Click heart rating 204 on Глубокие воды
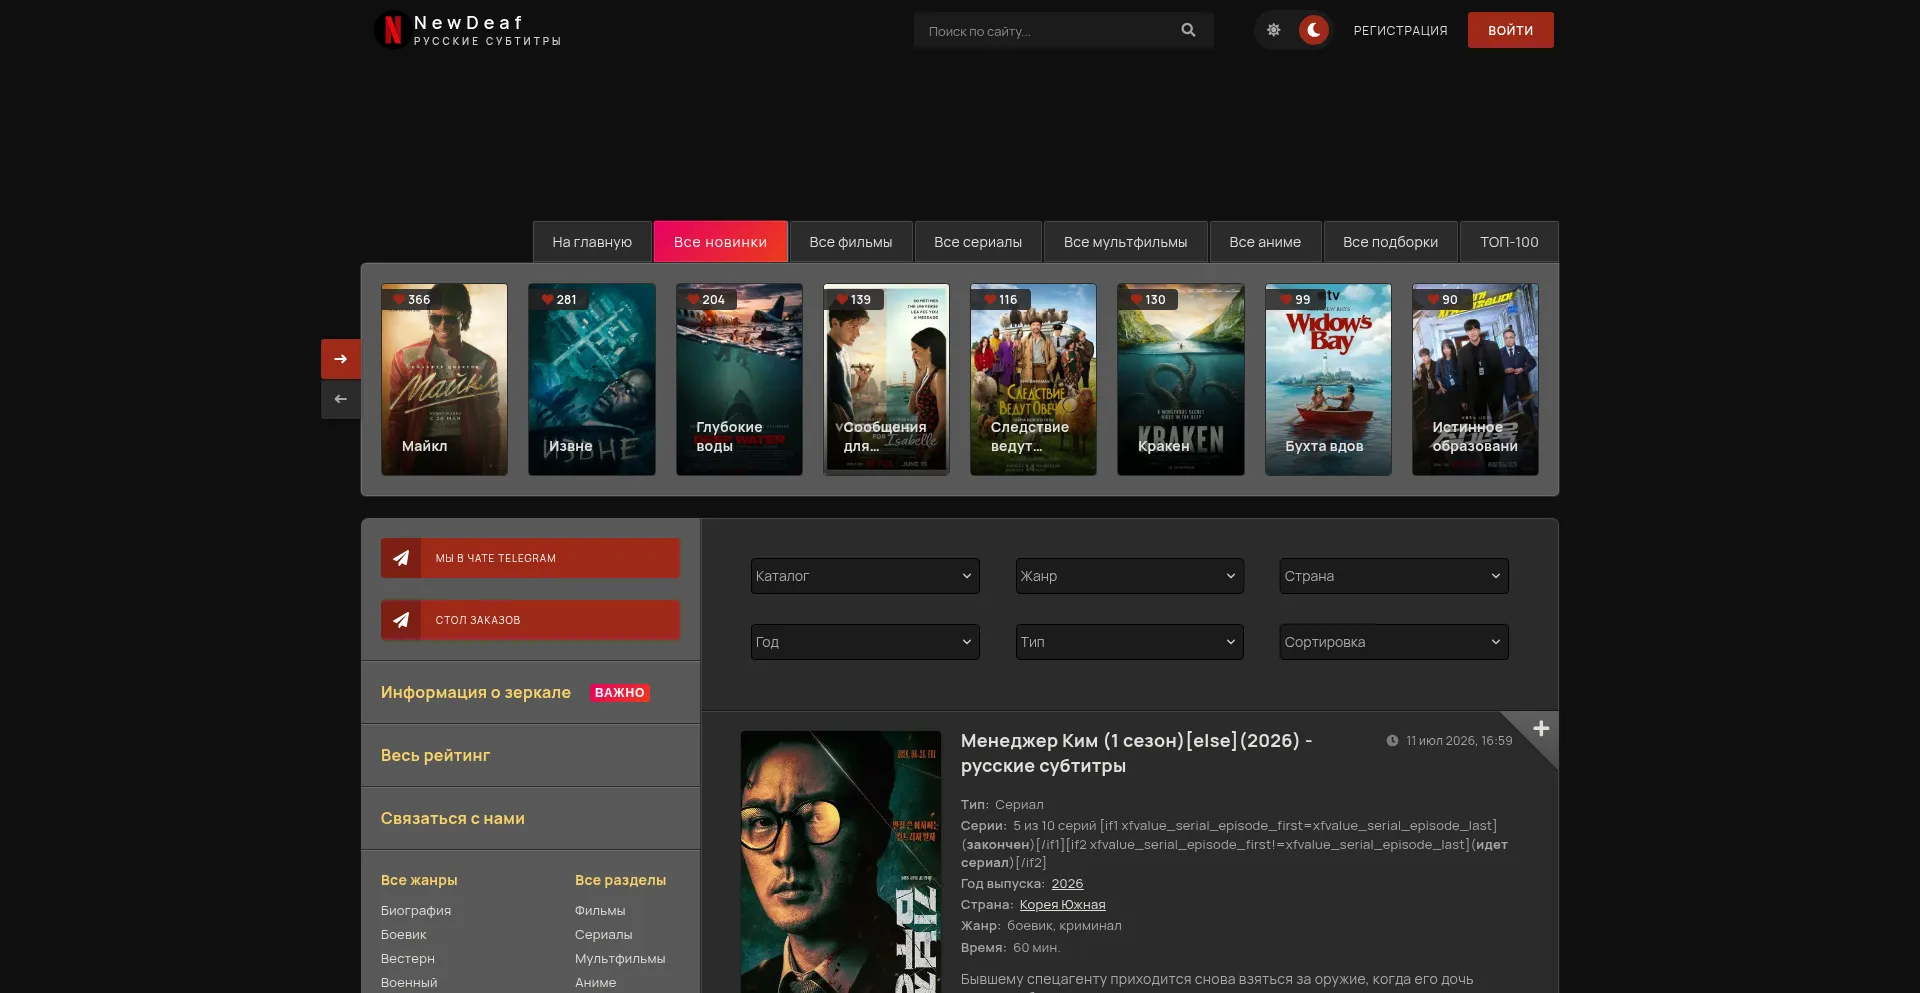1920x993 pixels. coord(706,299)
